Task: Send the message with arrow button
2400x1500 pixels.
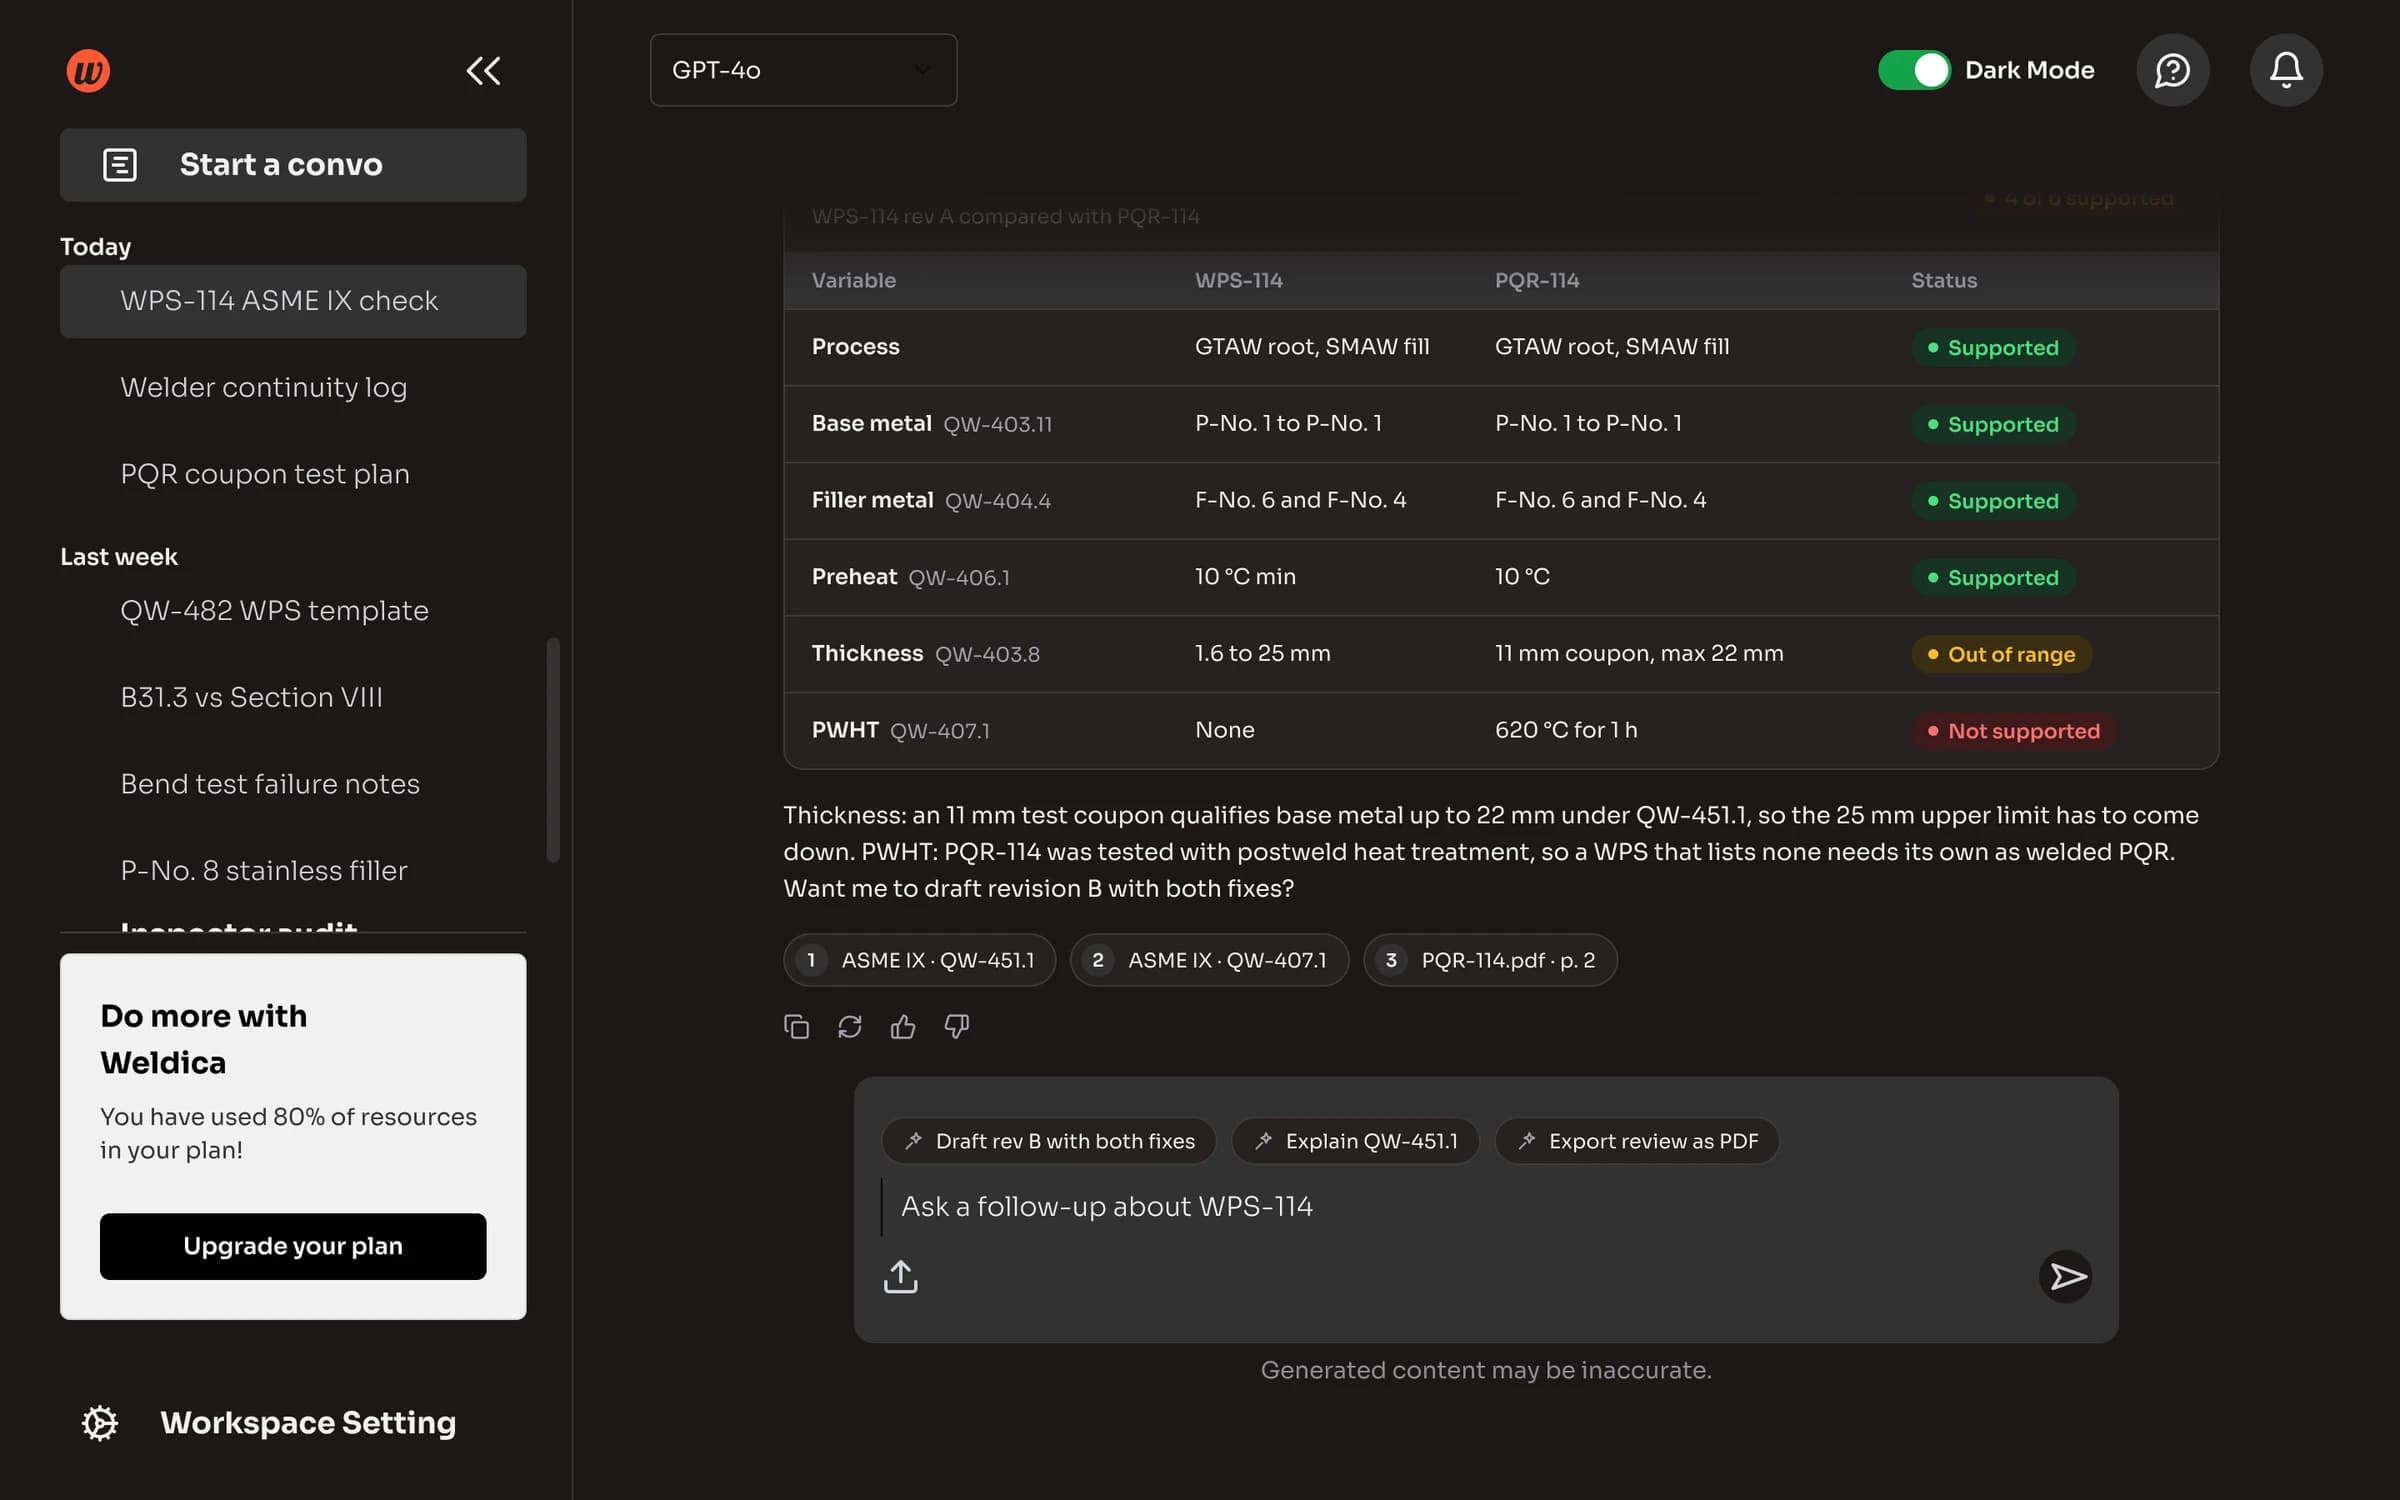Action: coord(2066,1276)
